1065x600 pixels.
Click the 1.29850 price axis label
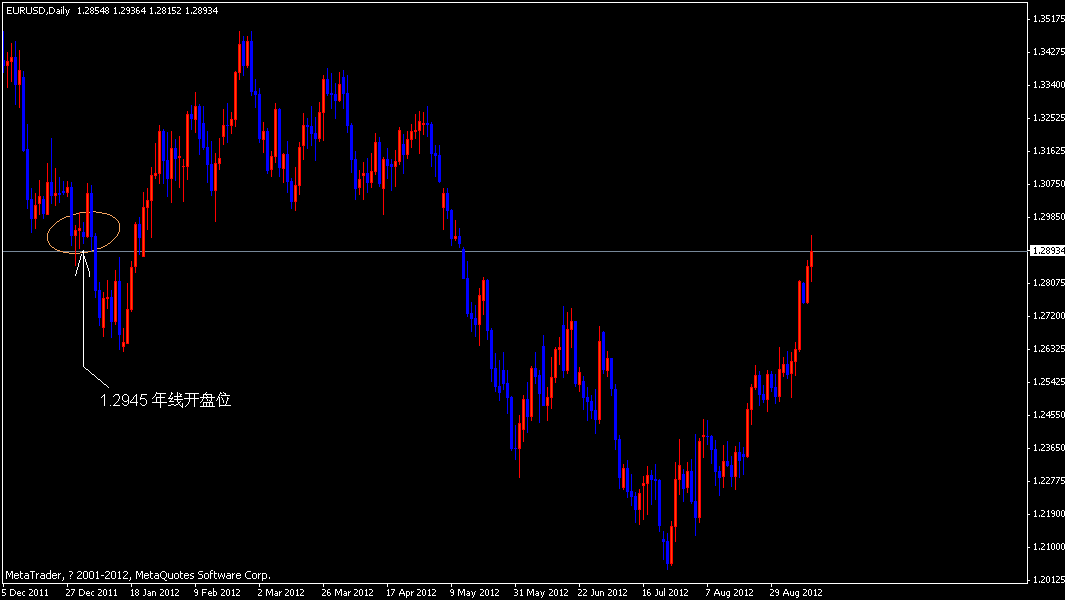pyautogui.click(x=1048, y=217)
